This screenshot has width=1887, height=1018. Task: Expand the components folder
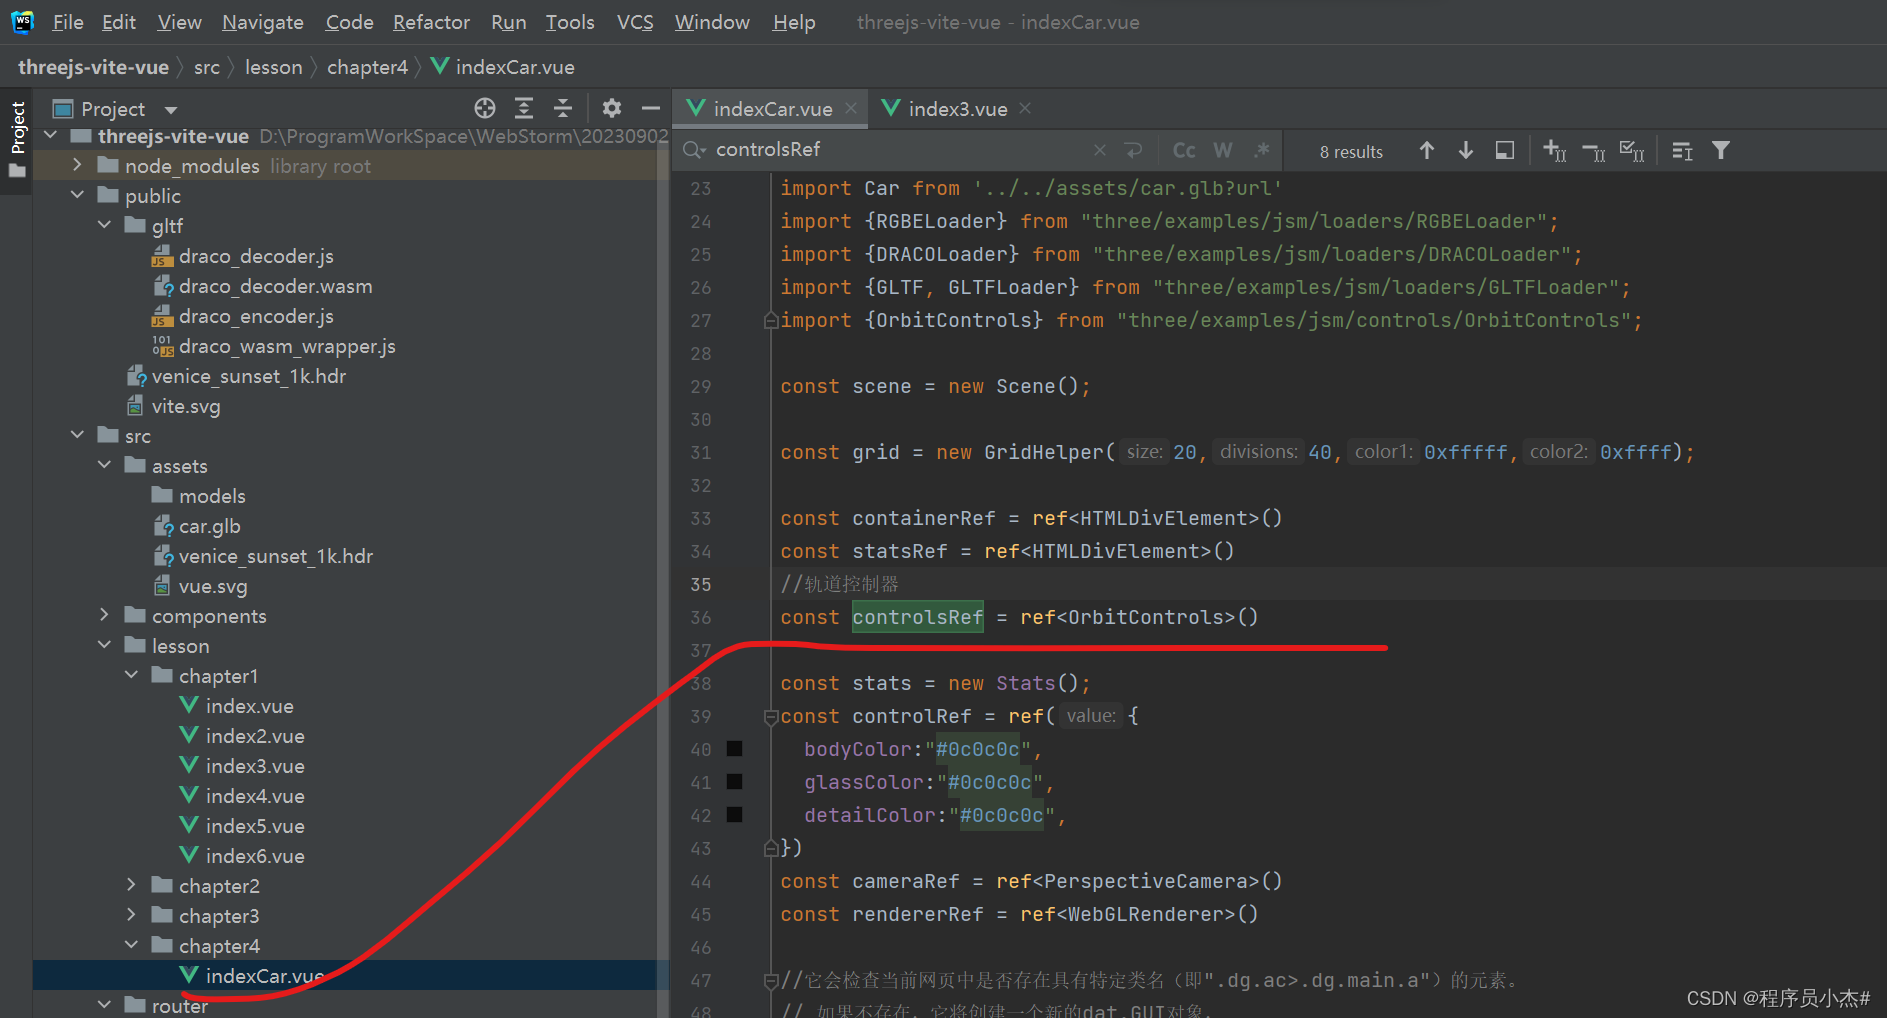click(104, 615)
